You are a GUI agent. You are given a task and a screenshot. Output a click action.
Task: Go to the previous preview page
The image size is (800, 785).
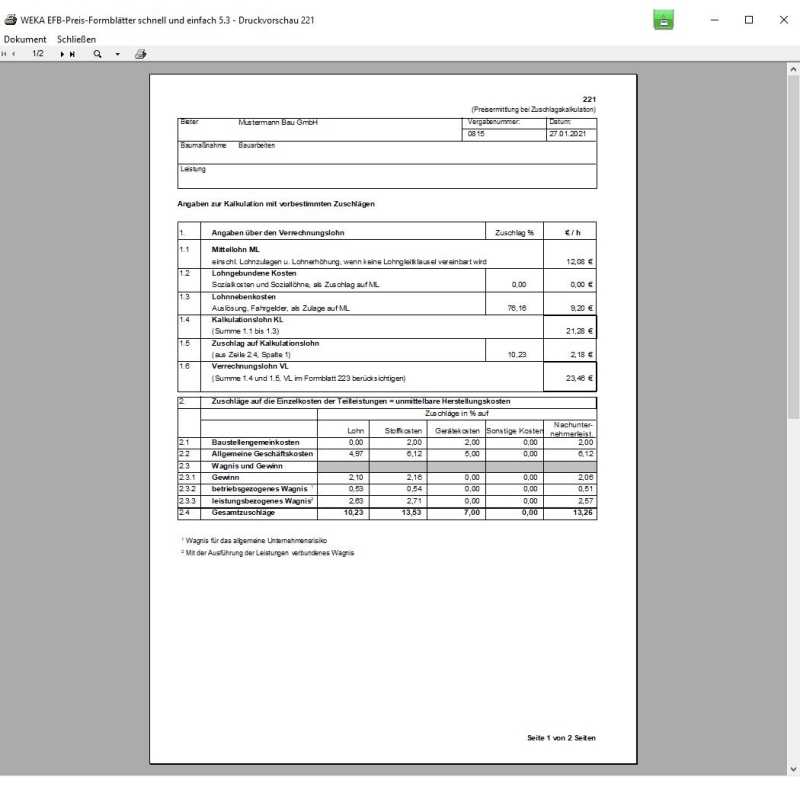click(x=15, y=53)
